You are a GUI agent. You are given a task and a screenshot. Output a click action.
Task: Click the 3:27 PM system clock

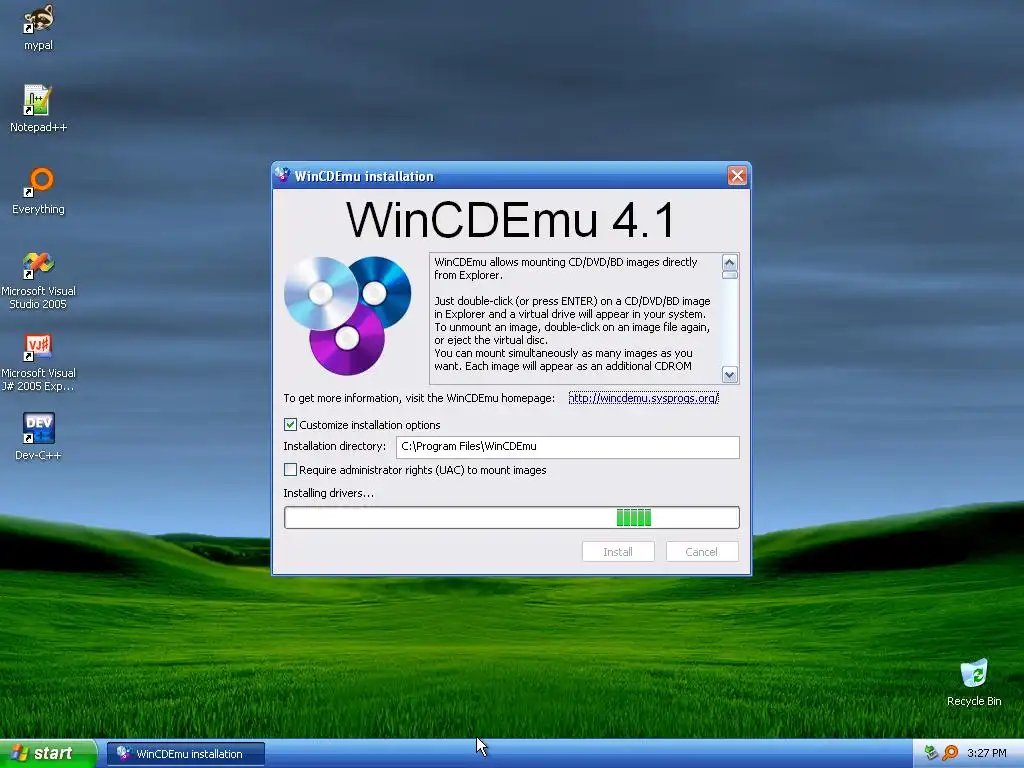(x=987, y=753)
